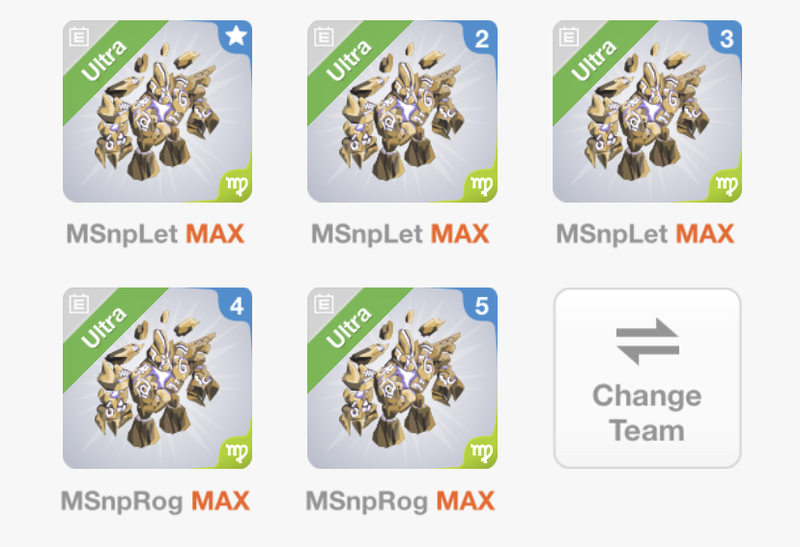Viewport: 800px width, 547px height.
Task: Tap Virgo sign icon on leader card
Action: [x=236, y=186]
